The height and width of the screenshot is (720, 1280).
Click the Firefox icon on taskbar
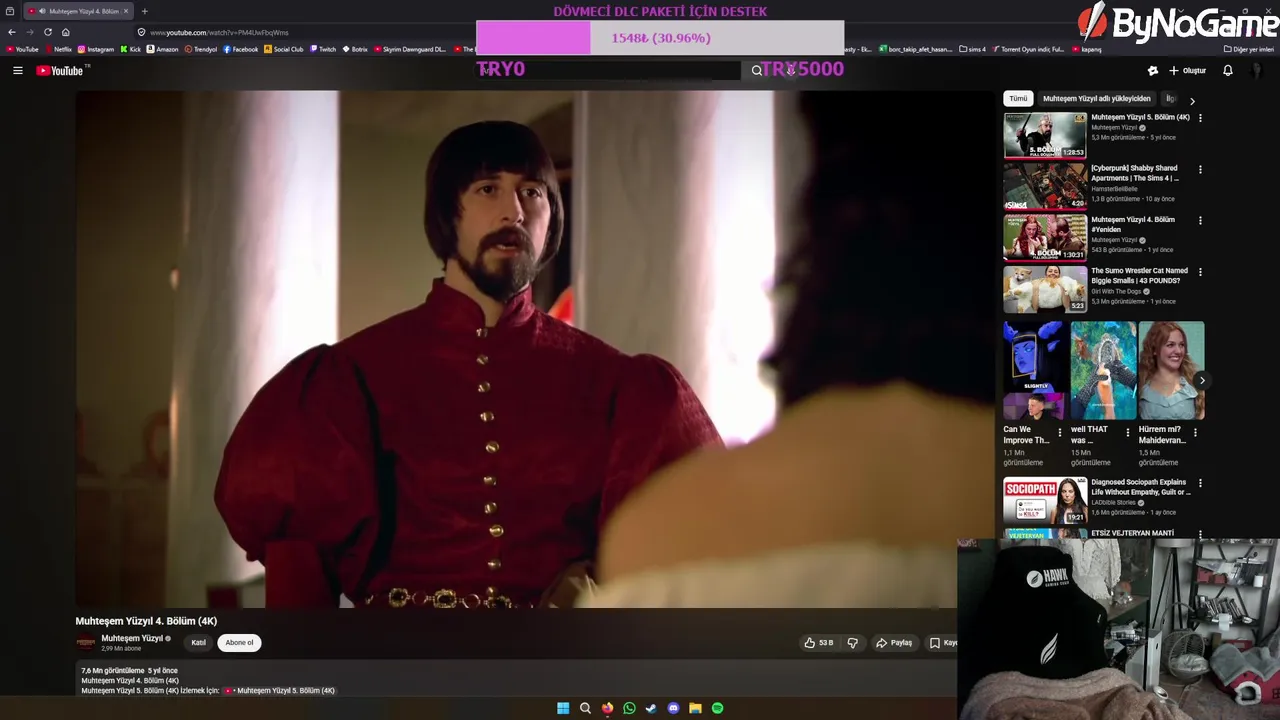point(607,708)
